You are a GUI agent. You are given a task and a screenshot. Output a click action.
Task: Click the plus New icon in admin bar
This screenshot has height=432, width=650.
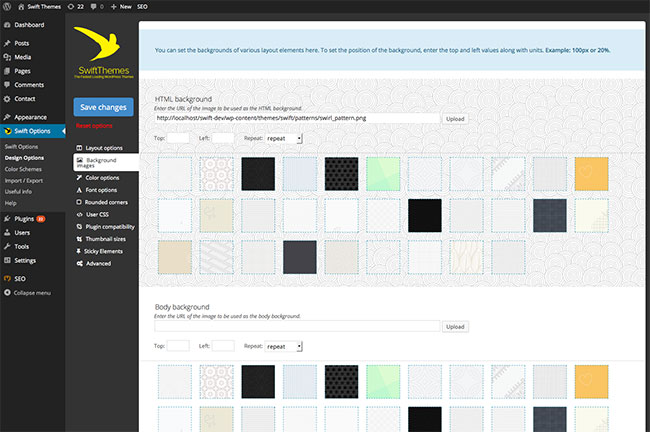point(114,7)
